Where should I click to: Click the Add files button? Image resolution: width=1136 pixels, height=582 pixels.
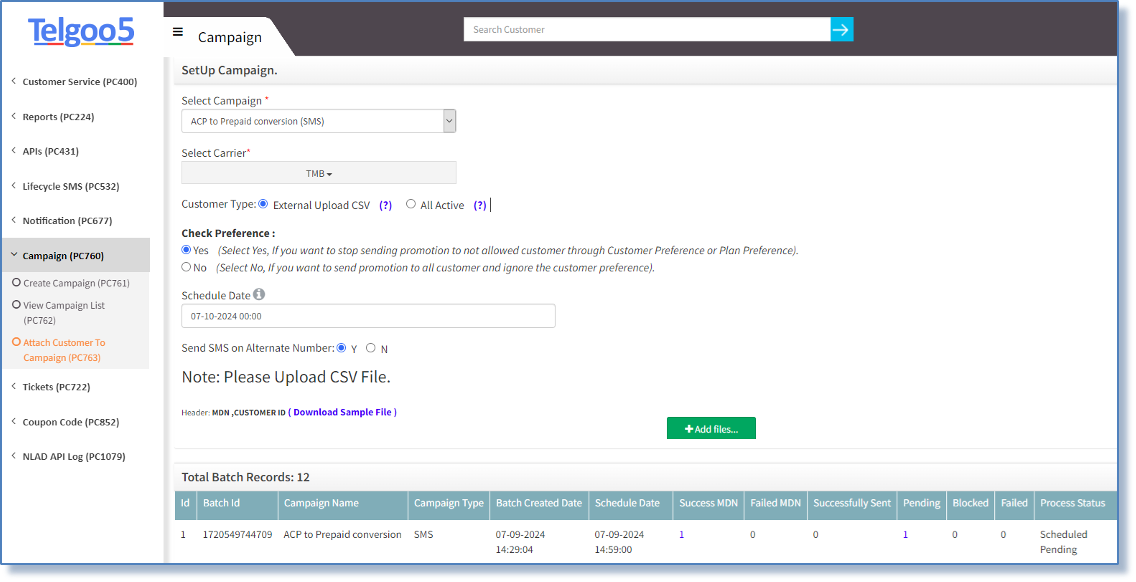(711, 428)
